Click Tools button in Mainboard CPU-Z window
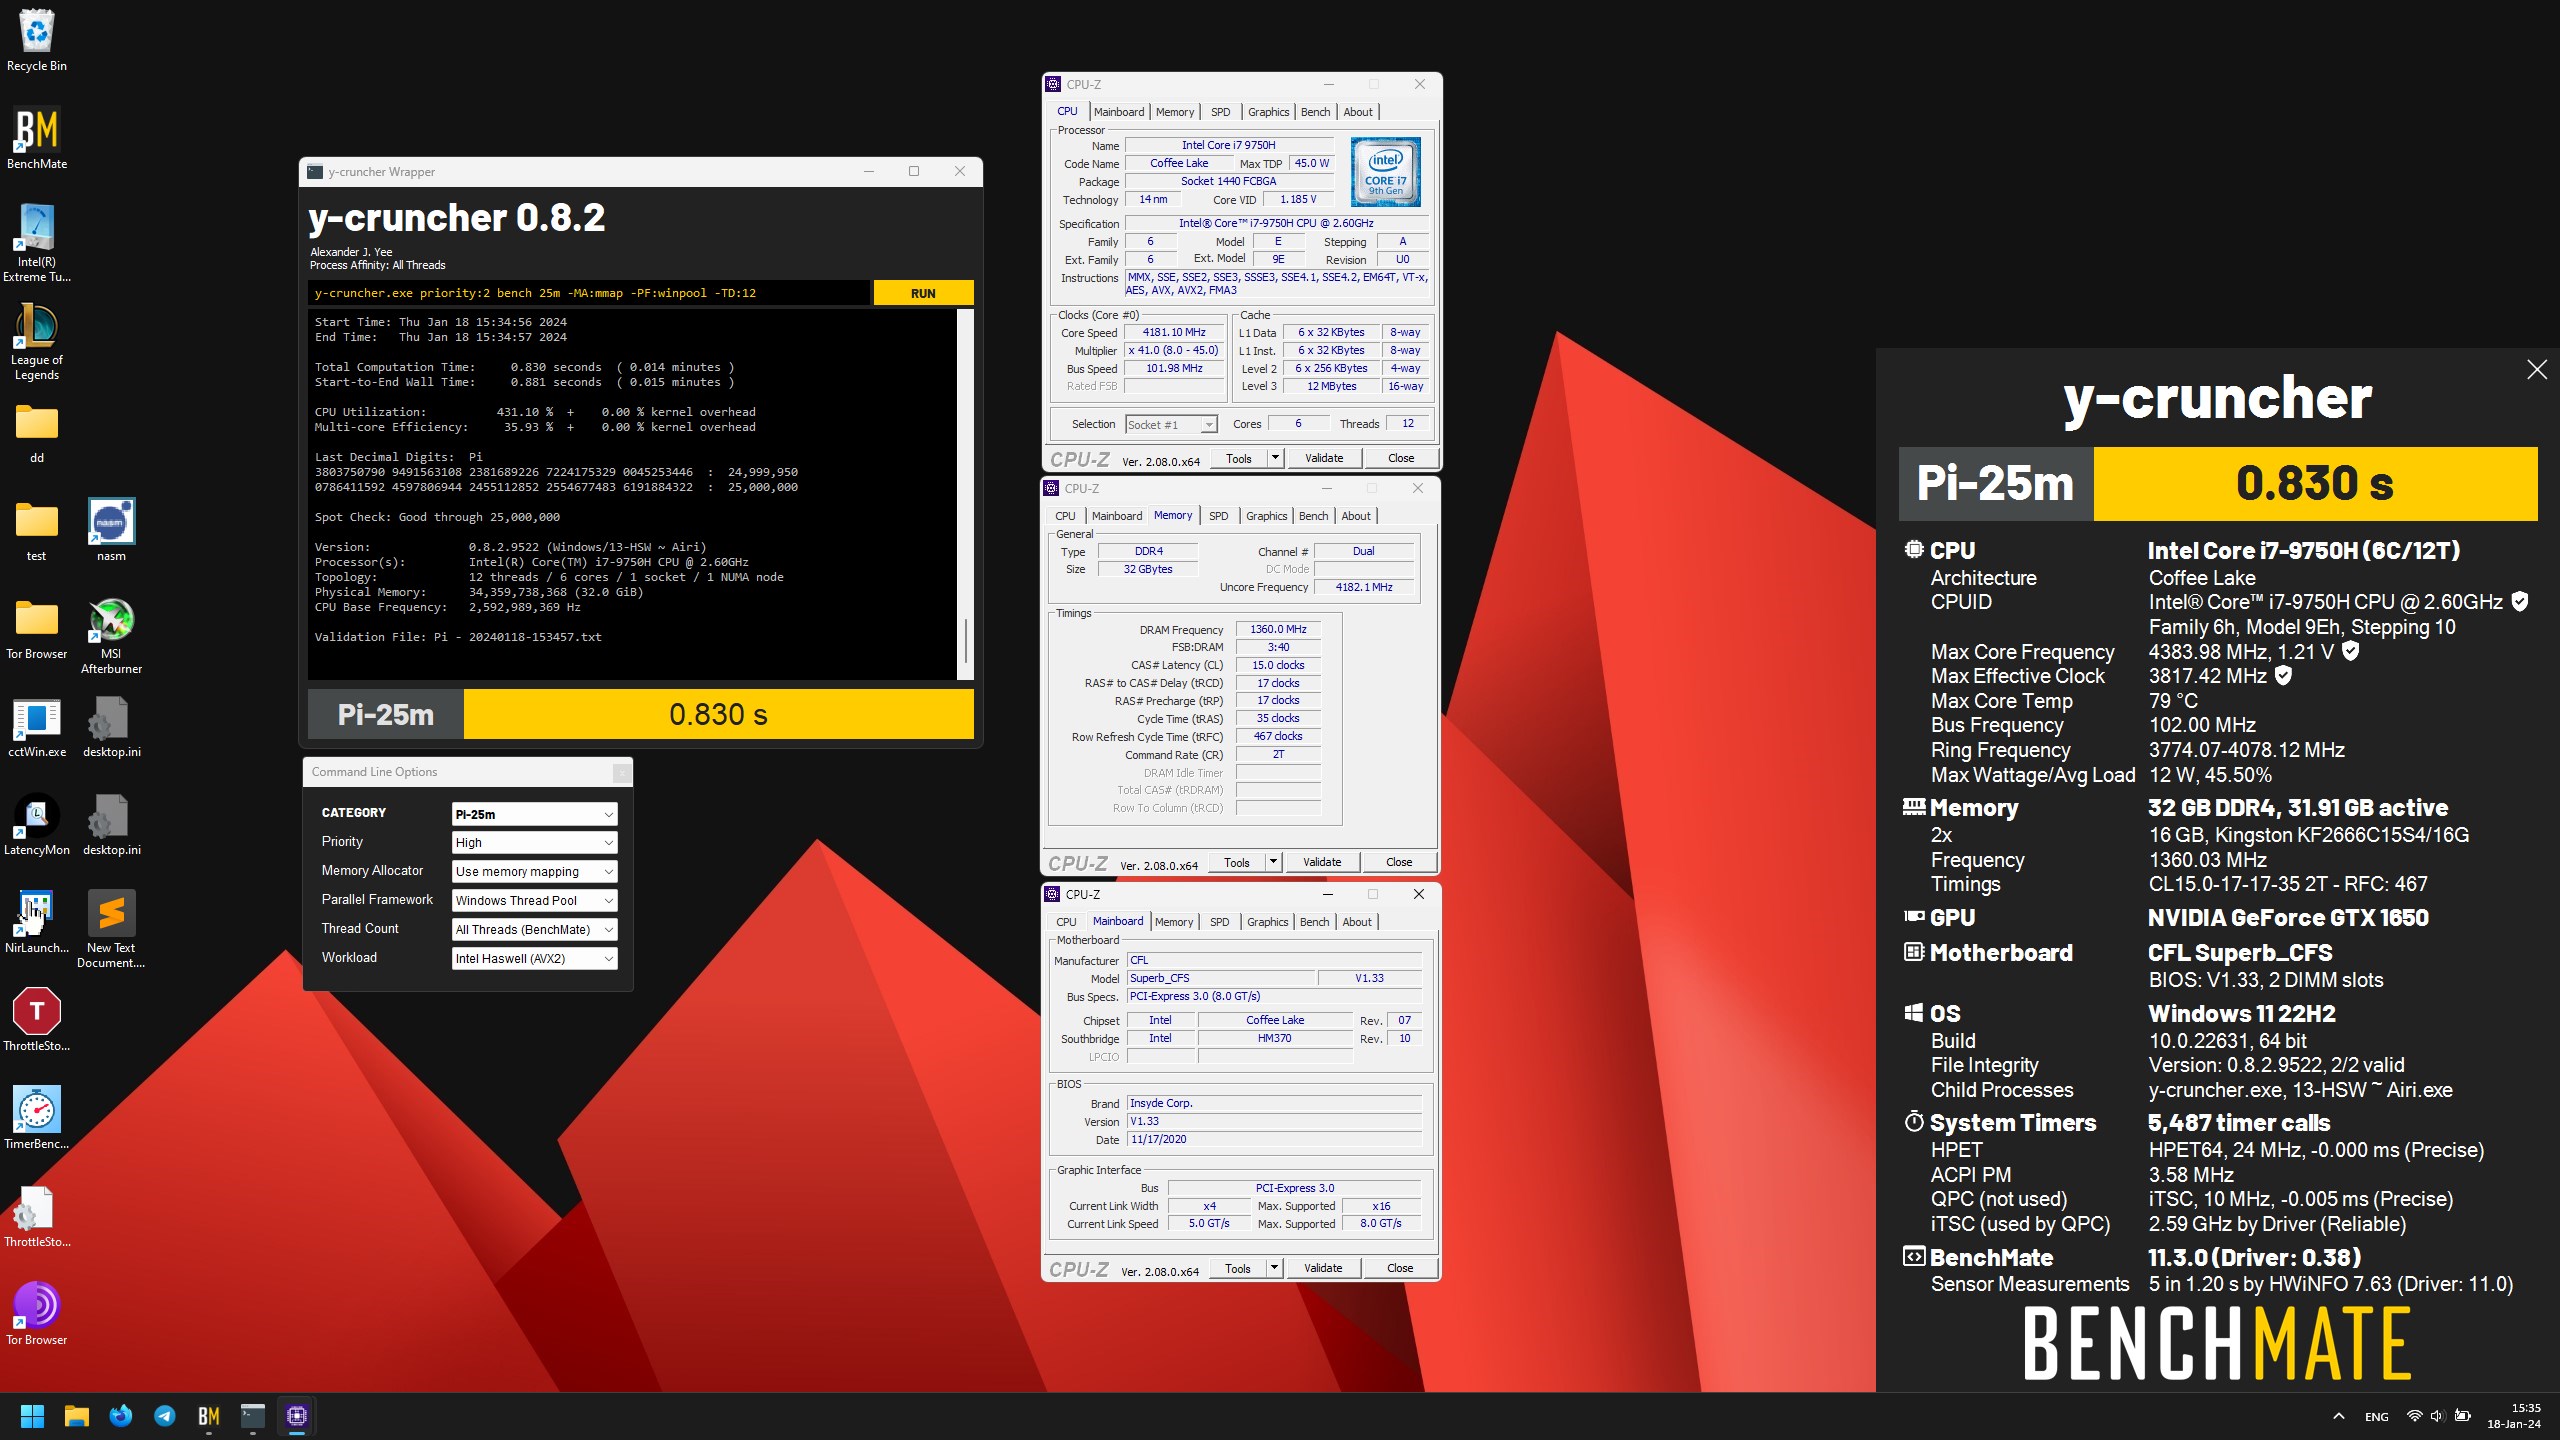The width and height of the screenshot is (2560, 1440). tap(1238, 1268)
